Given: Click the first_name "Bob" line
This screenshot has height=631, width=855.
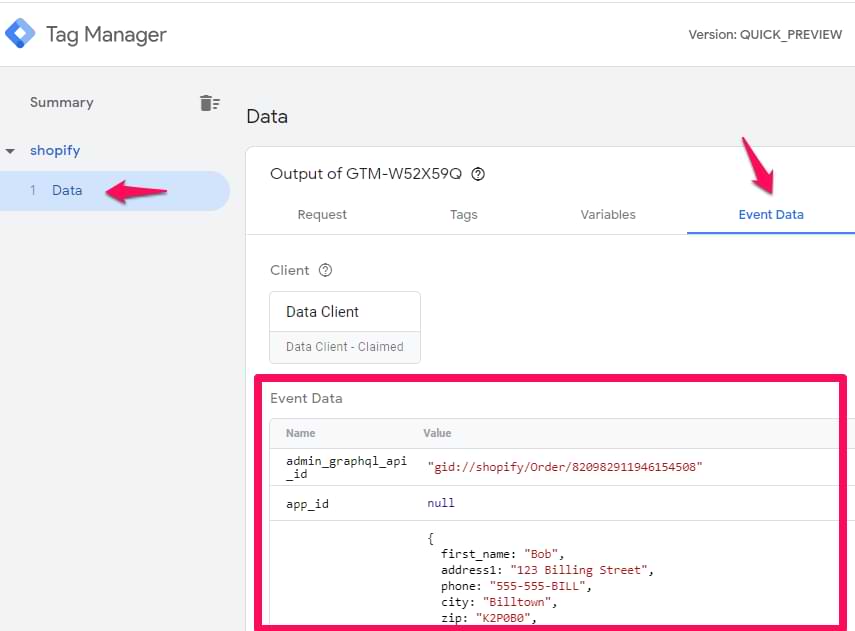Looking at the screenshot, I should point(502,554).
